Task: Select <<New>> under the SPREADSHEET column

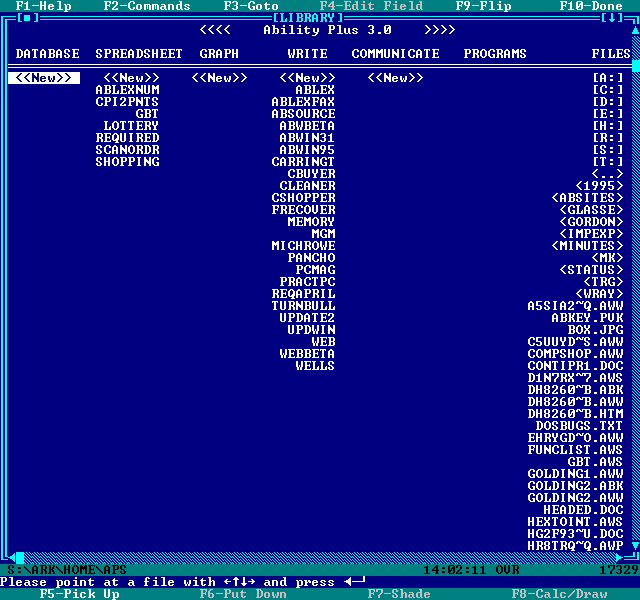Action: (131, 78)
